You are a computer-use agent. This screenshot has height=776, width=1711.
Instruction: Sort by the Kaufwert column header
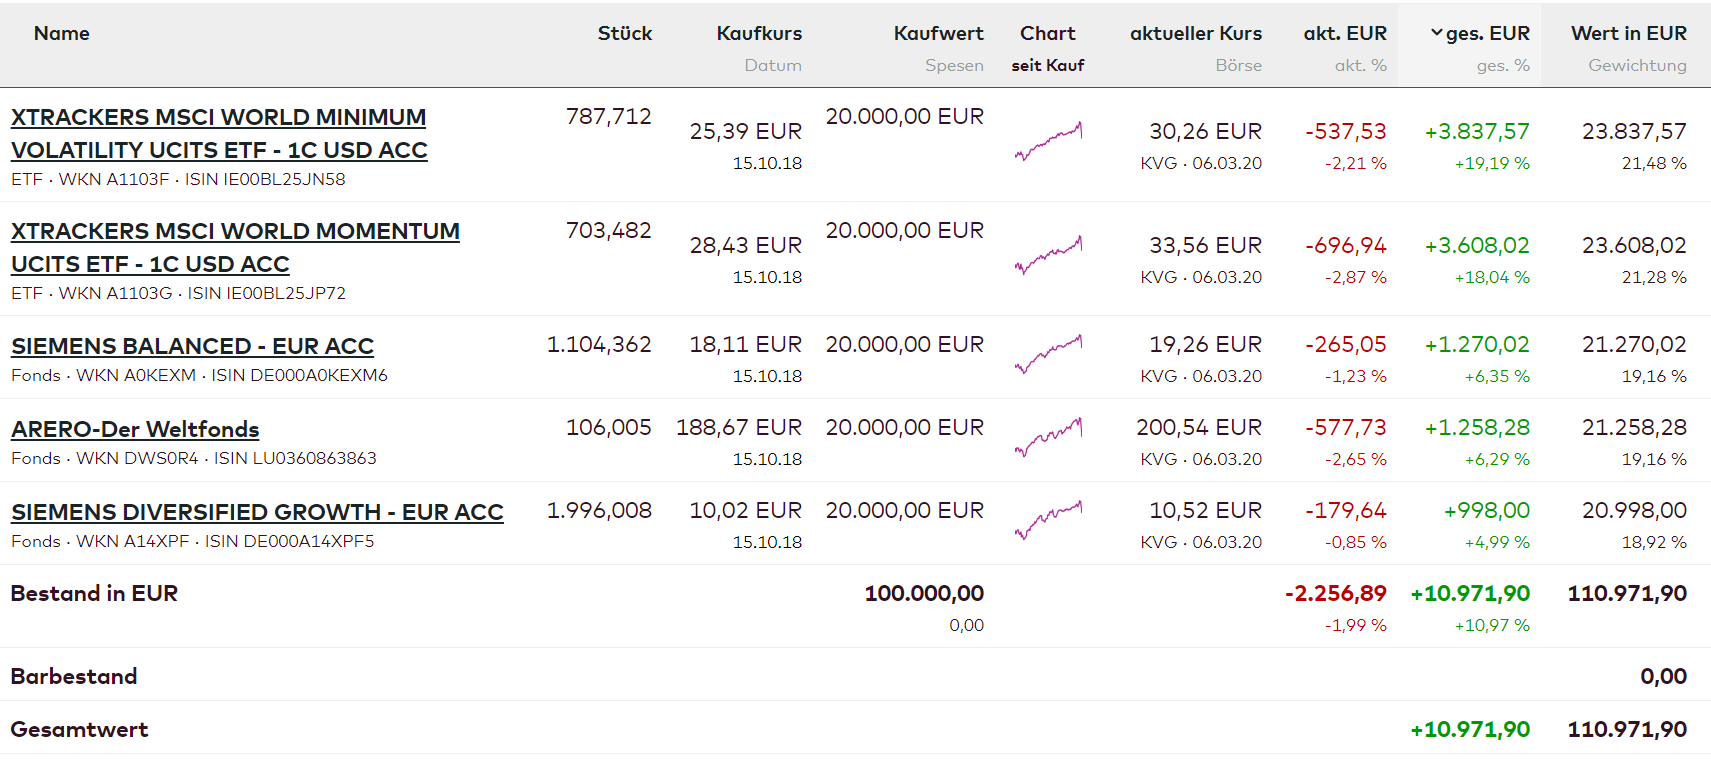click(x=938, y=33)
